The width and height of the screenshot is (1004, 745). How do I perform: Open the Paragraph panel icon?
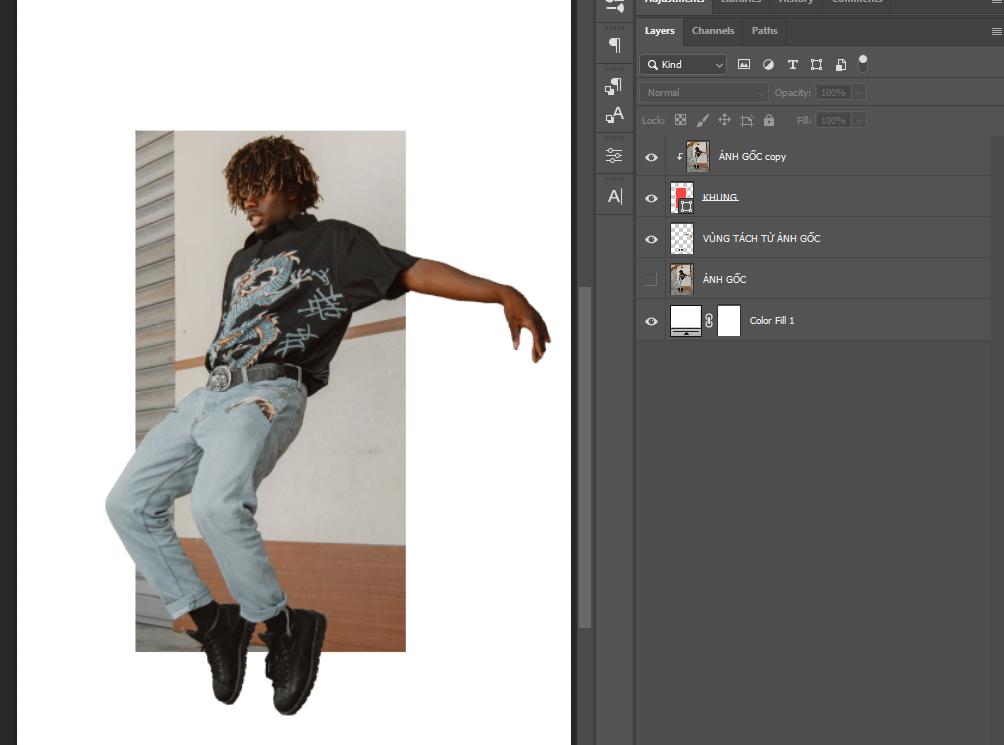[614, 44]
